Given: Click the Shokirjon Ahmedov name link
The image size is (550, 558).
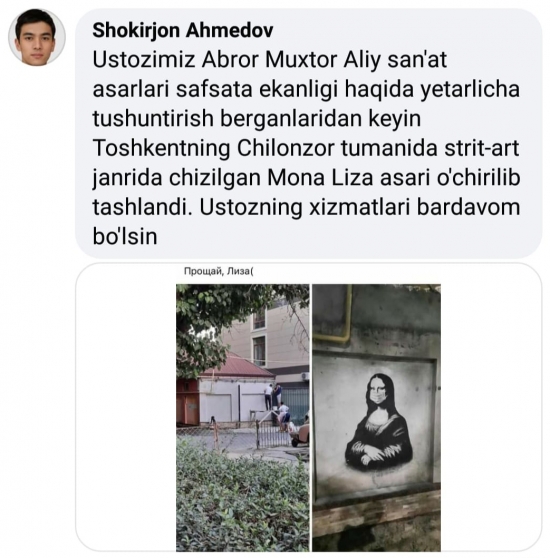Looking at the screenshot, I should point(183,30).
